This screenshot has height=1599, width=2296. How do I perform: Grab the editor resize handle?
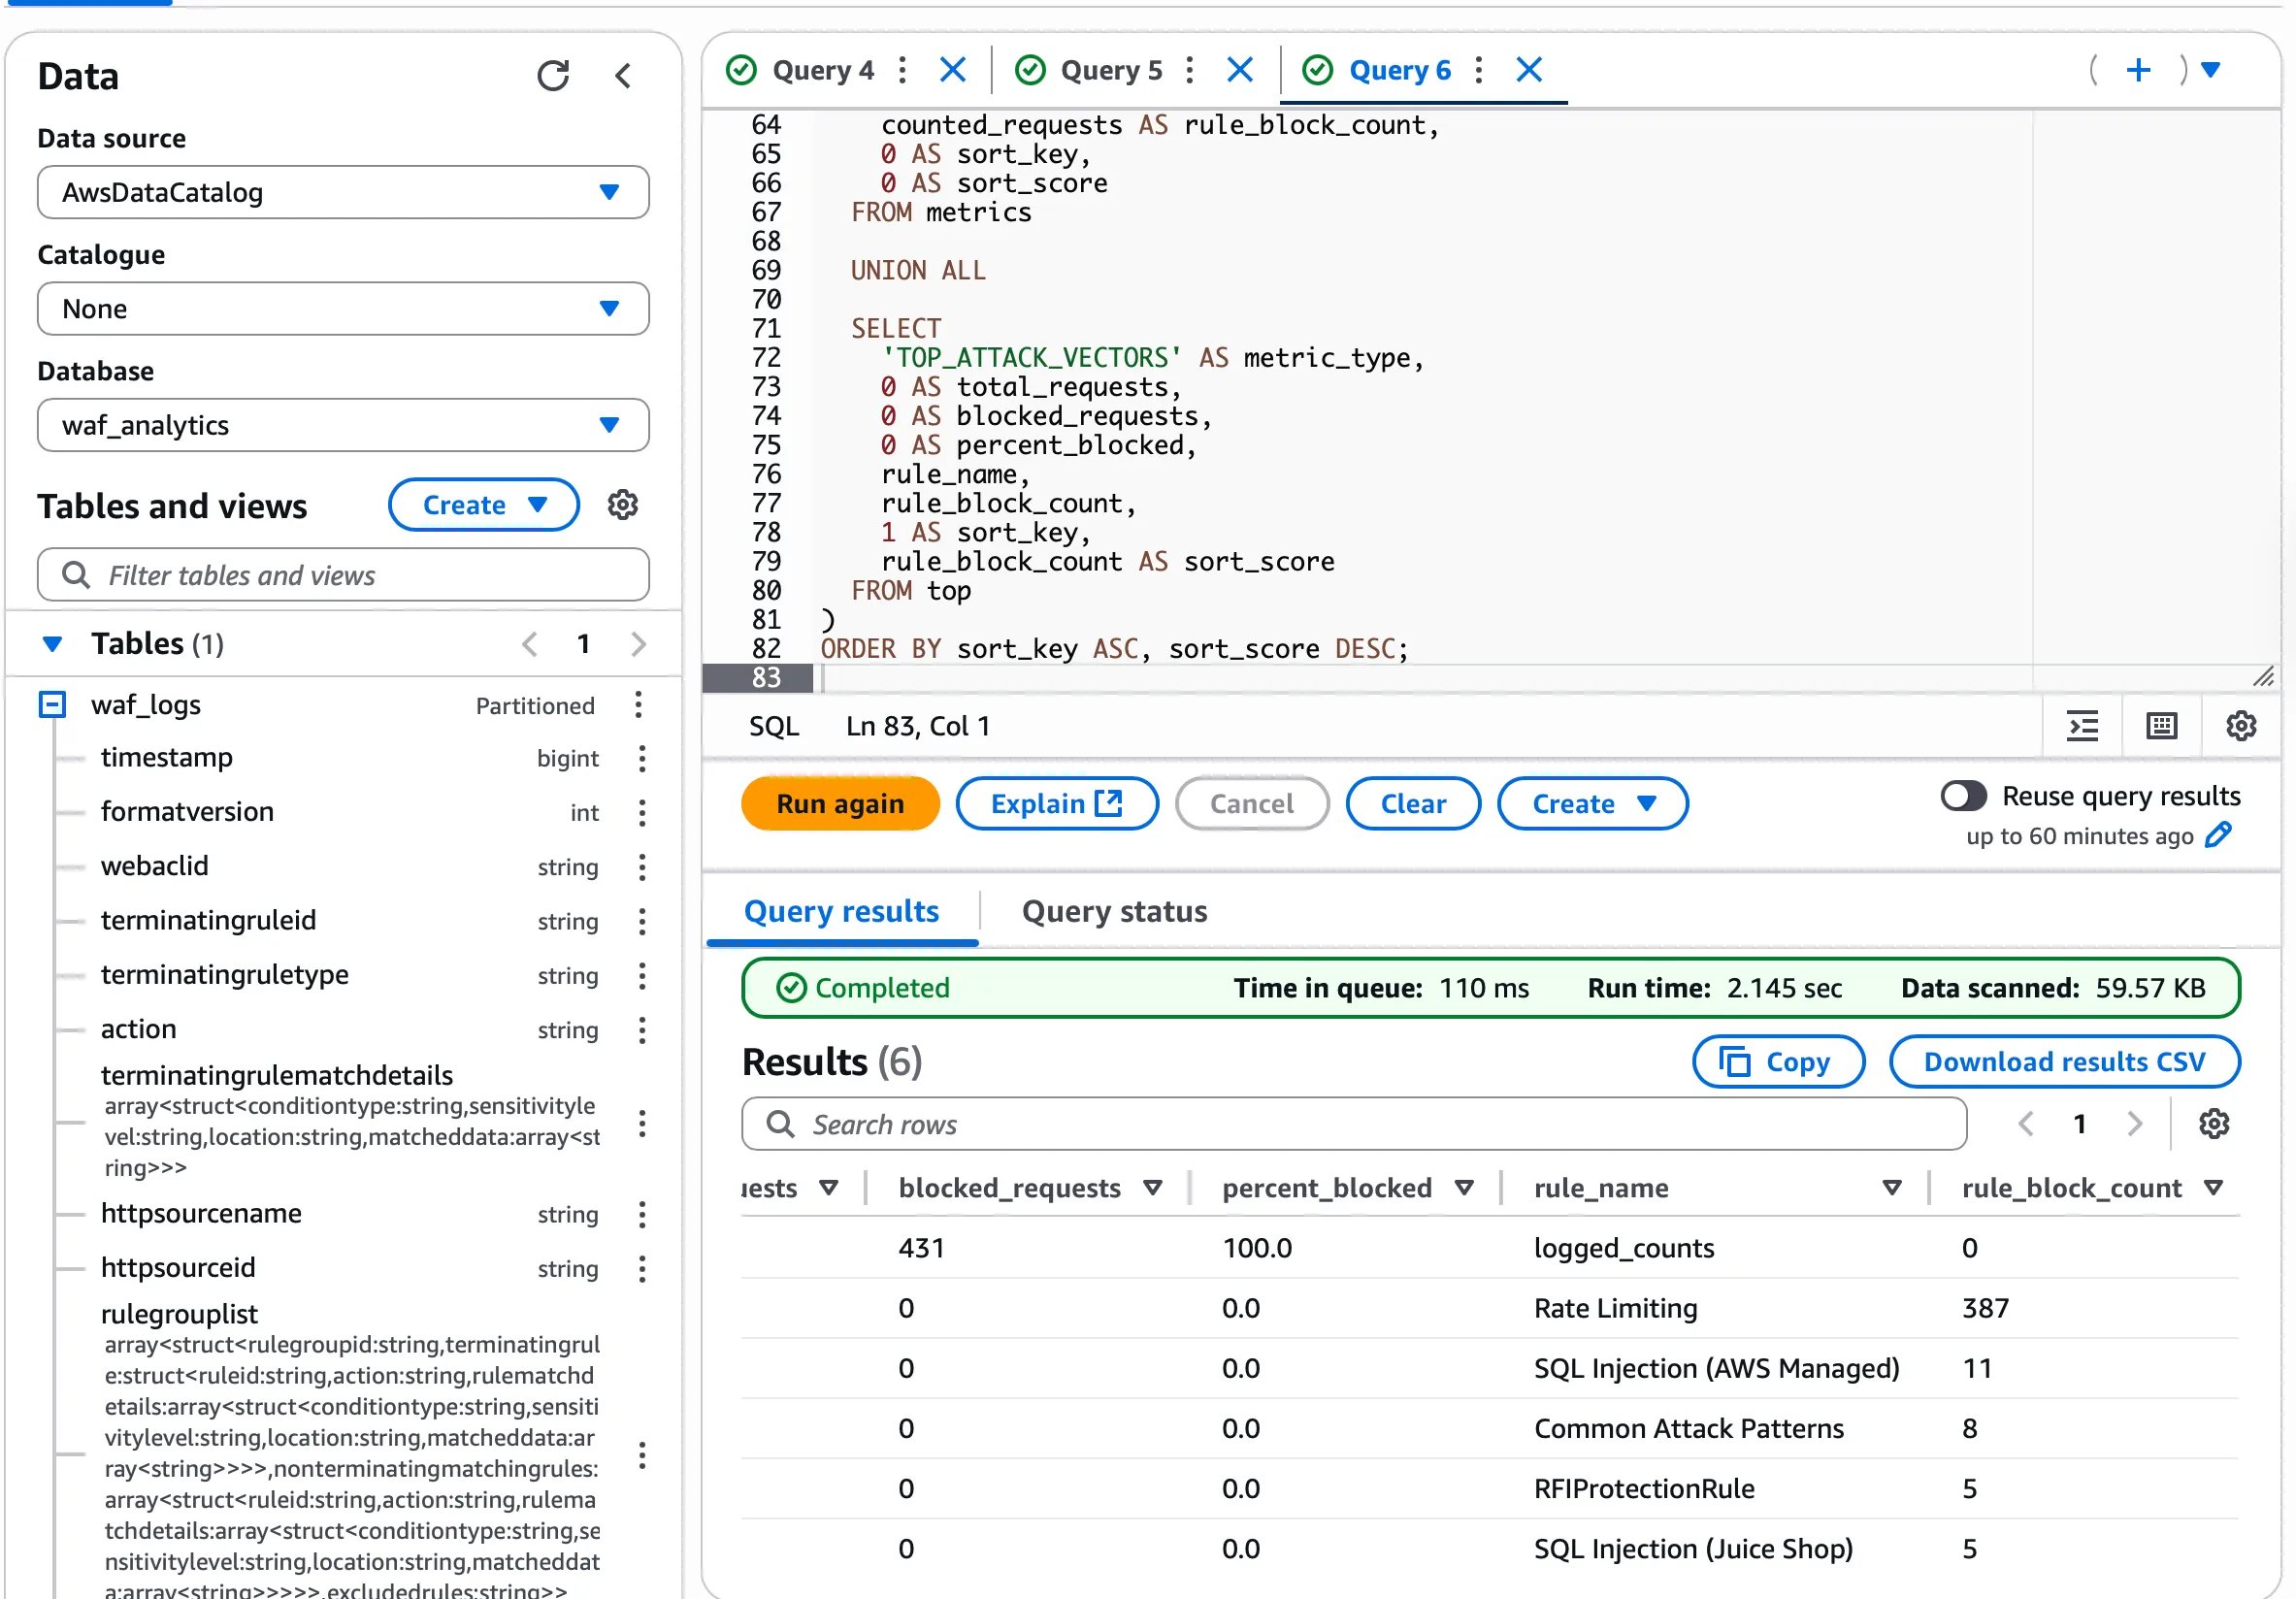point(2263,677)
